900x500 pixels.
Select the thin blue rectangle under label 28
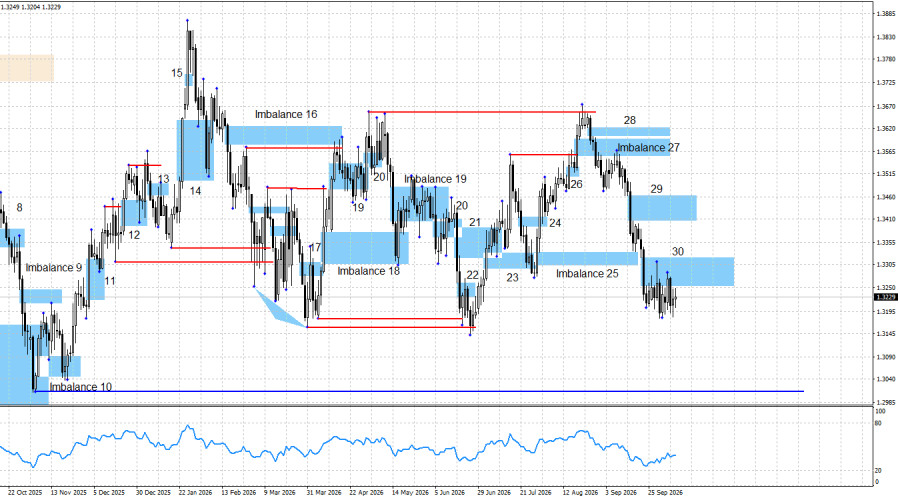pos(630,132)
